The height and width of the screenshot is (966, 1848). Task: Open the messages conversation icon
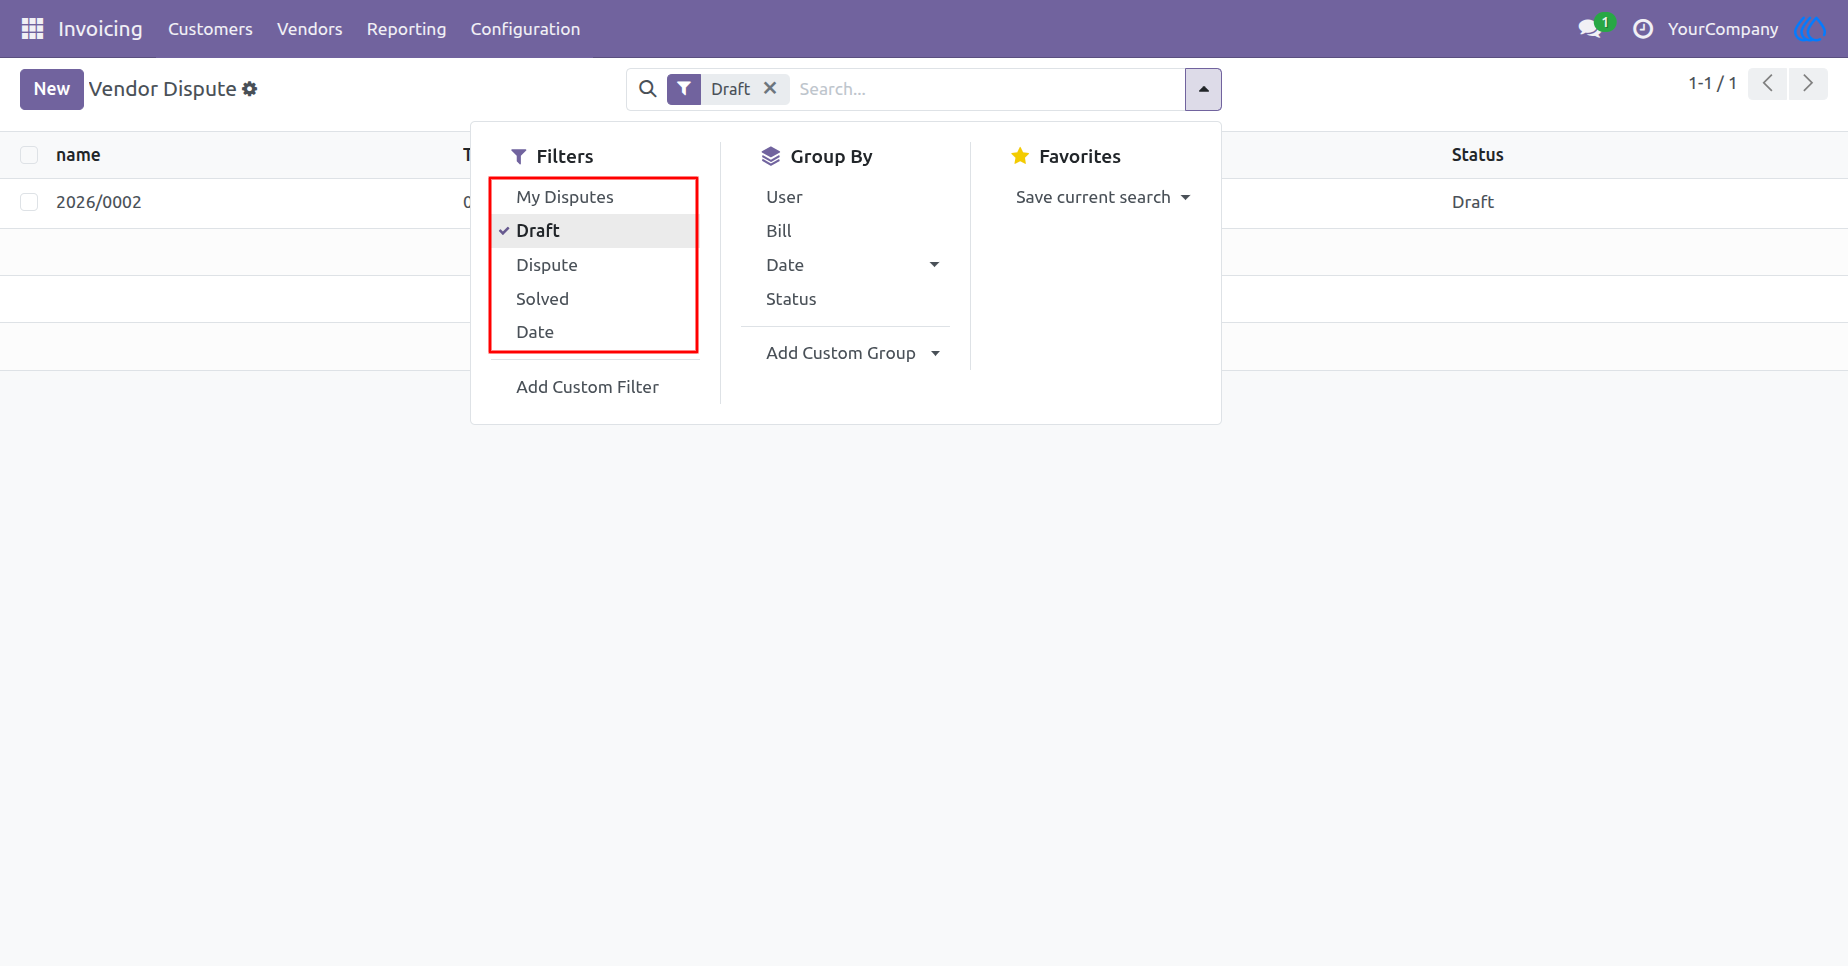tap(1590, 29)
